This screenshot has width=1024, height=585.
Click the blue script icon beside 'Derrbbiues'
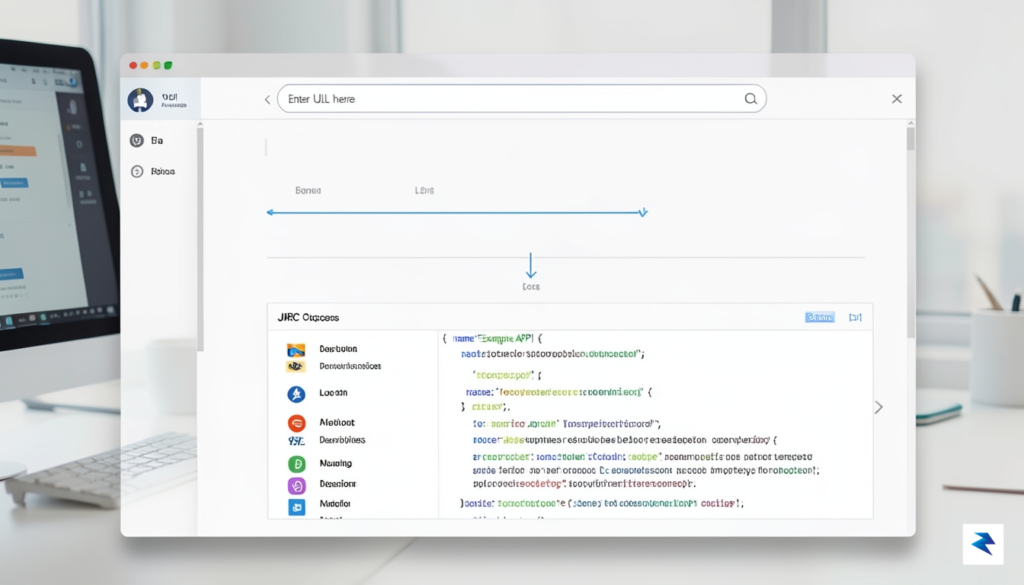296,441
